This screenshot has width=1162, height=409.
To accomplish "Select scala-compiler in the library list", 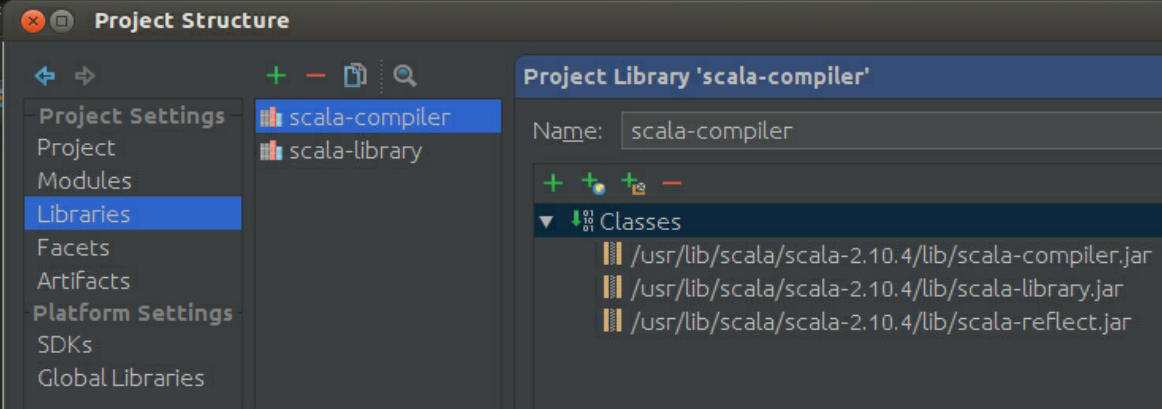I will click(369, 118).
